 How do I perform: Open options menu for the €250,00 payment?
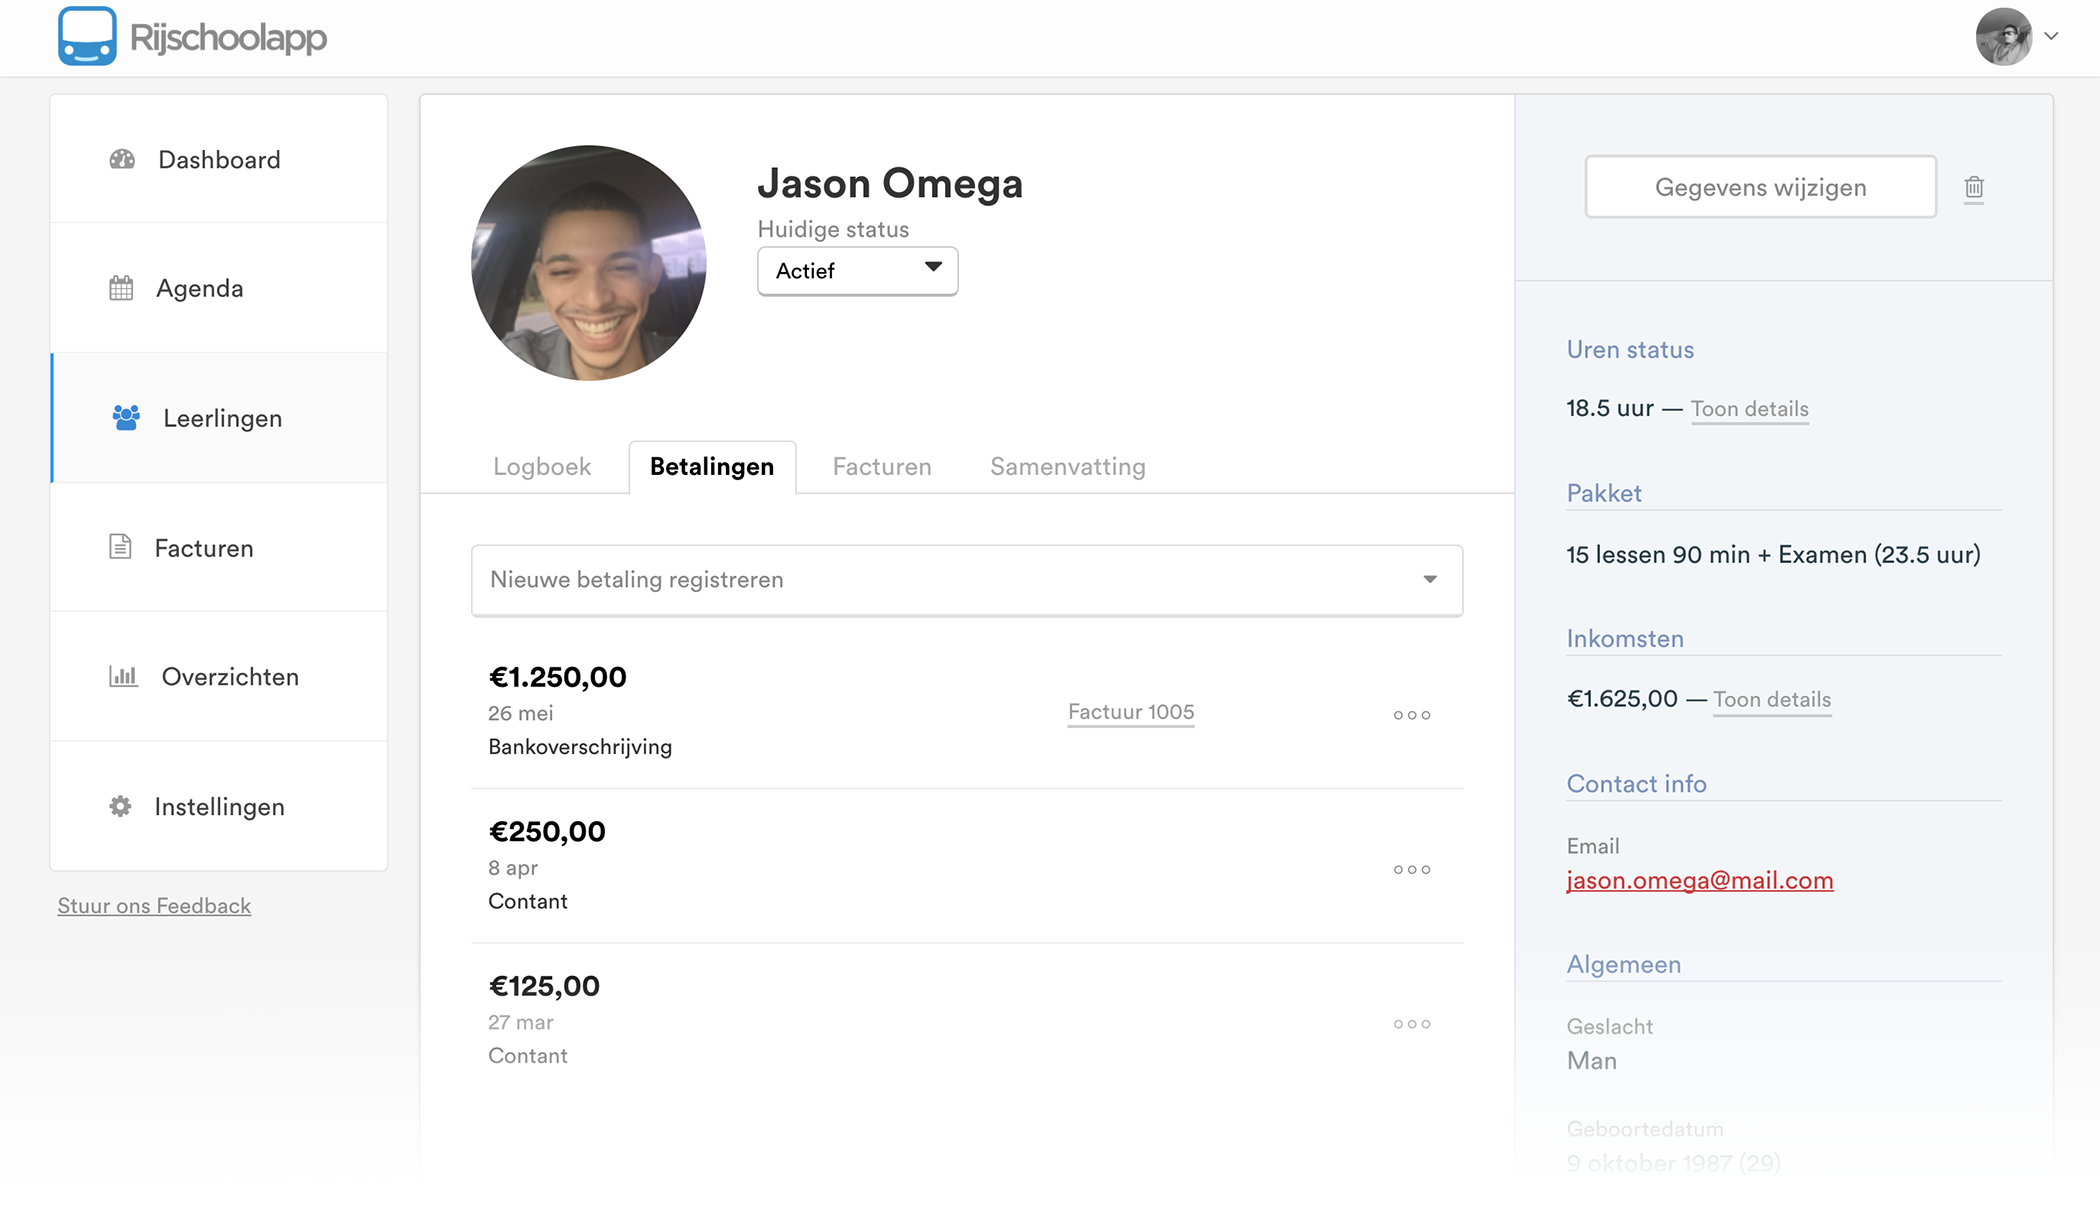1411,869
